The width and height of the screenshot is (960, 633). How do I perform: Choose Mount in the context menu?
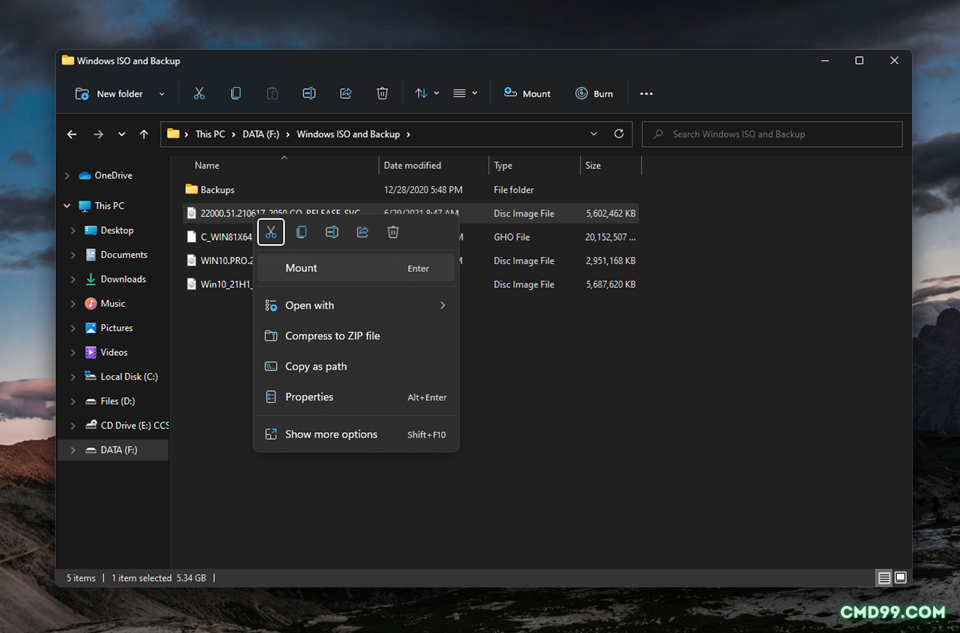[x=356, y=268]
